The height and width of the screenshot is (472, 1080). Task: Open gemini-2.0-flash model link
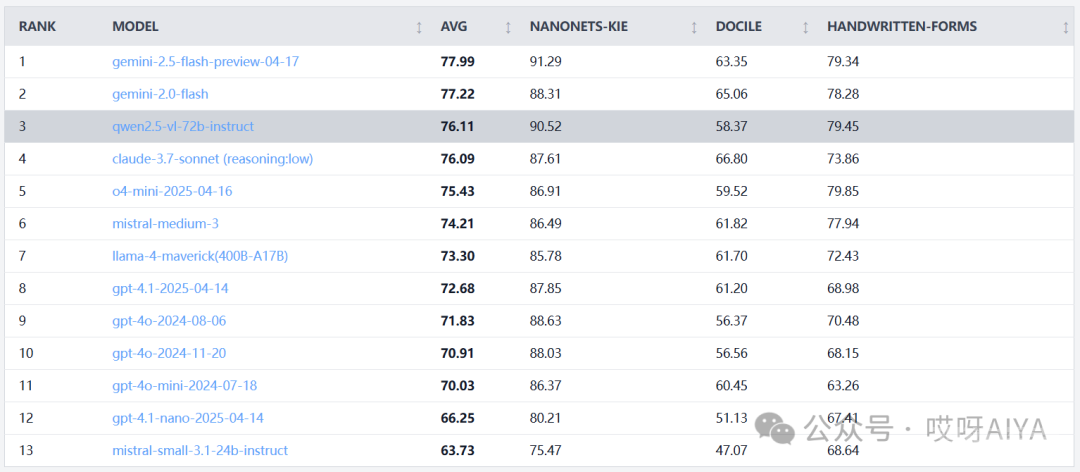(160, 94)
